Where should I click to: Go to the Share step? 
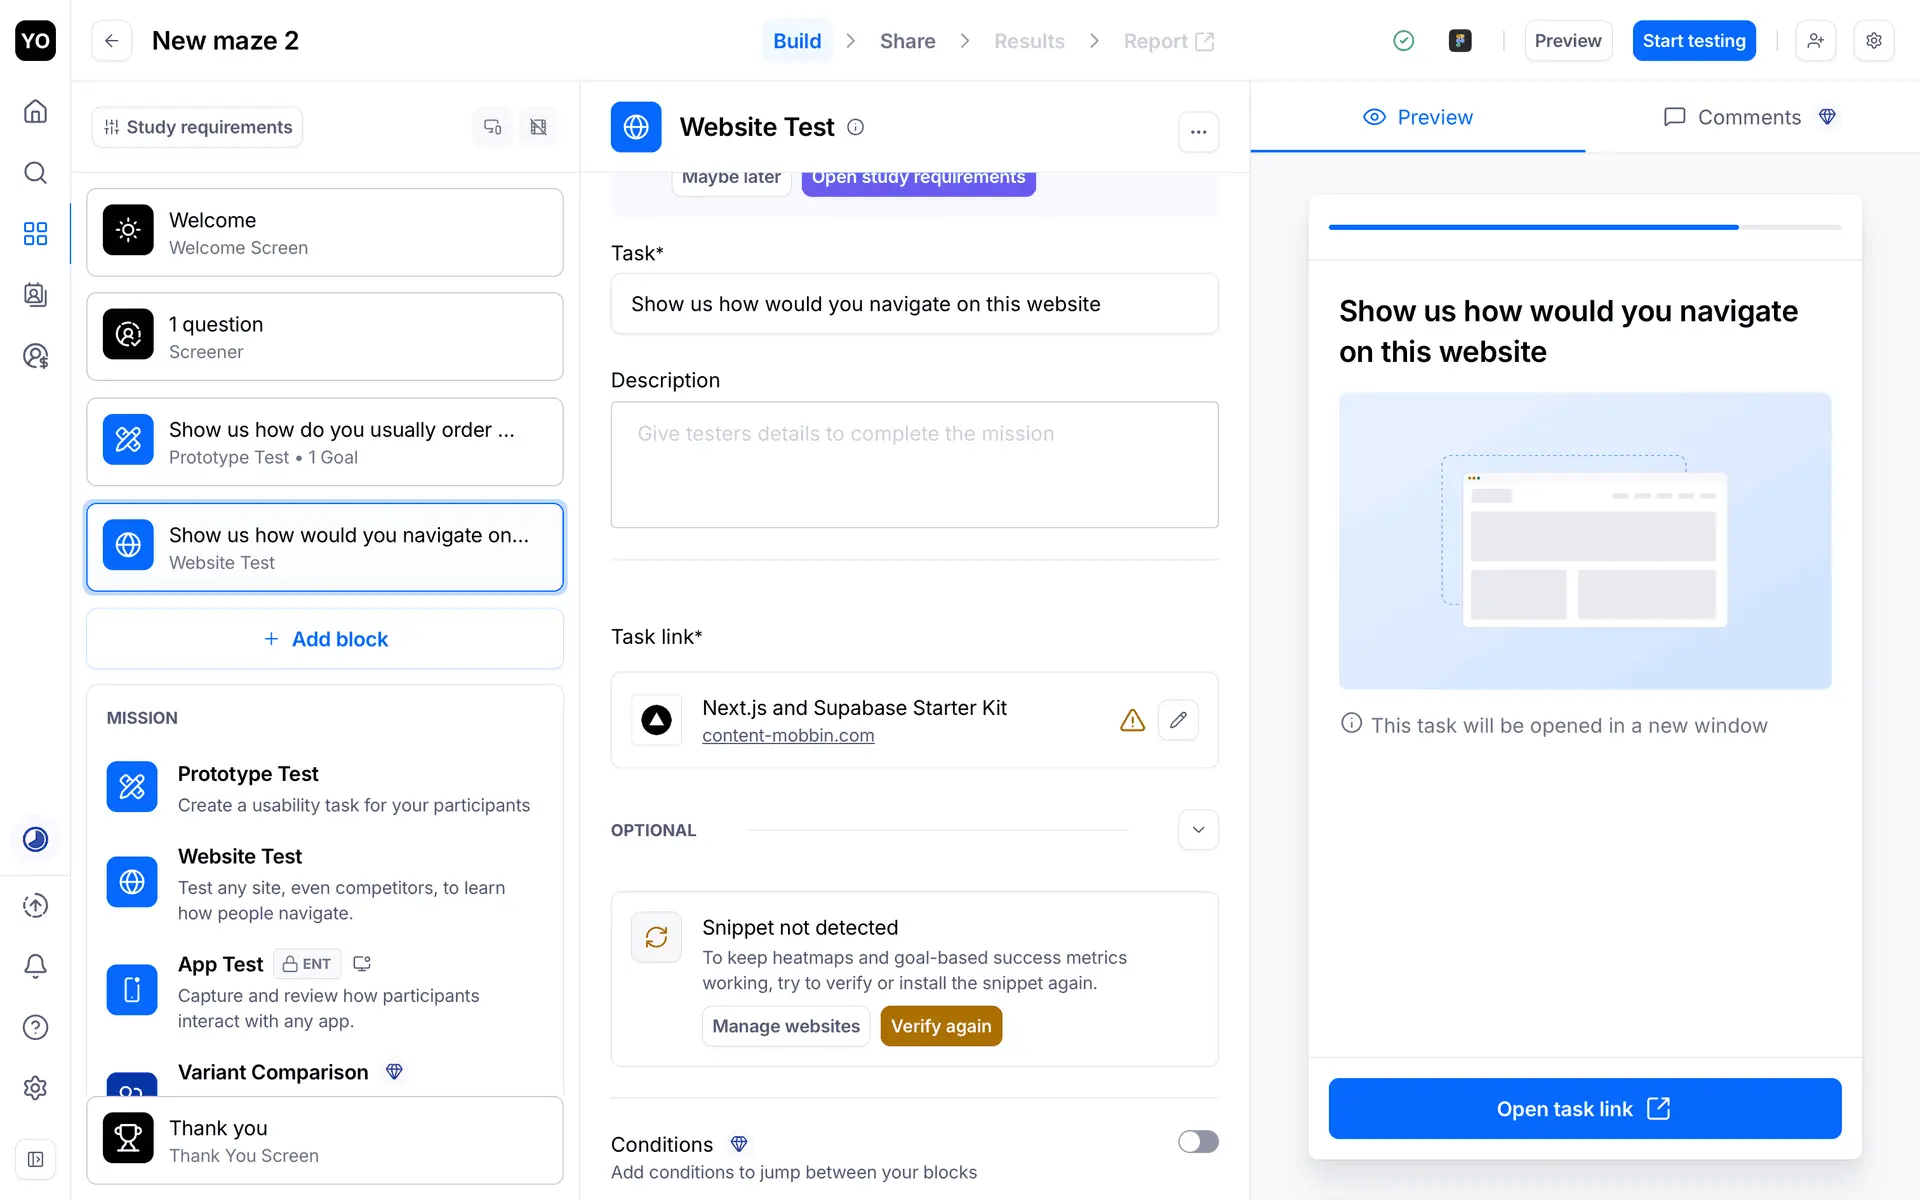[907, 41]
